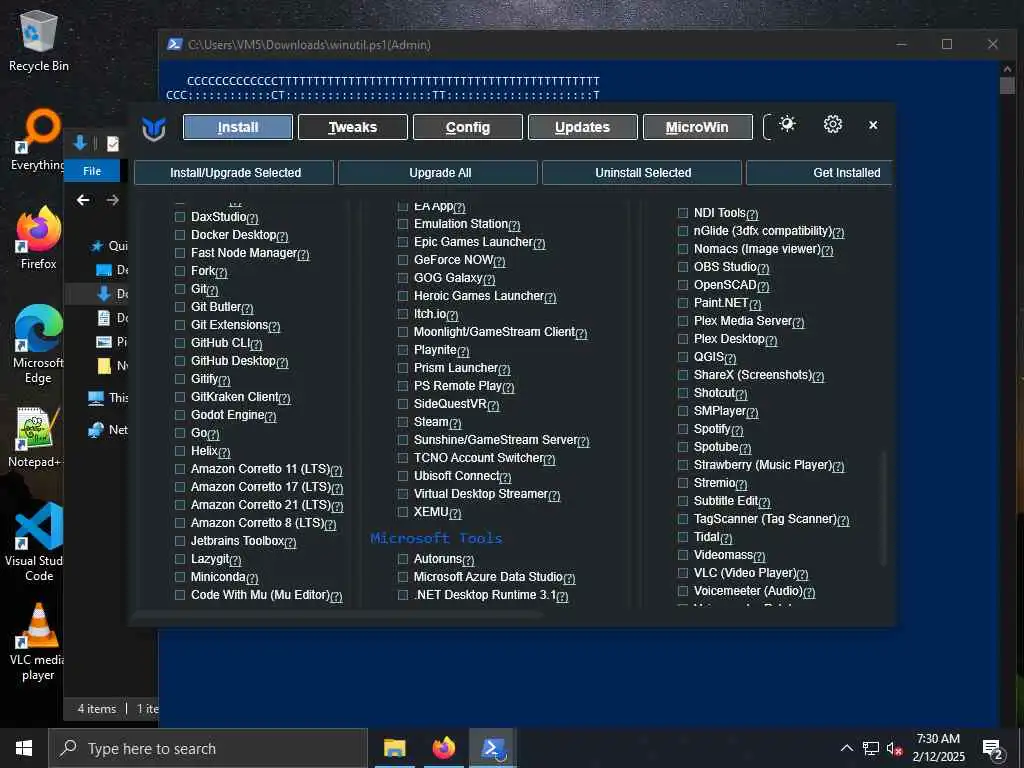Open File Explorer from the taskbar
The height and width of the screenshot is (768, 1024).
(x=394, y=748)
